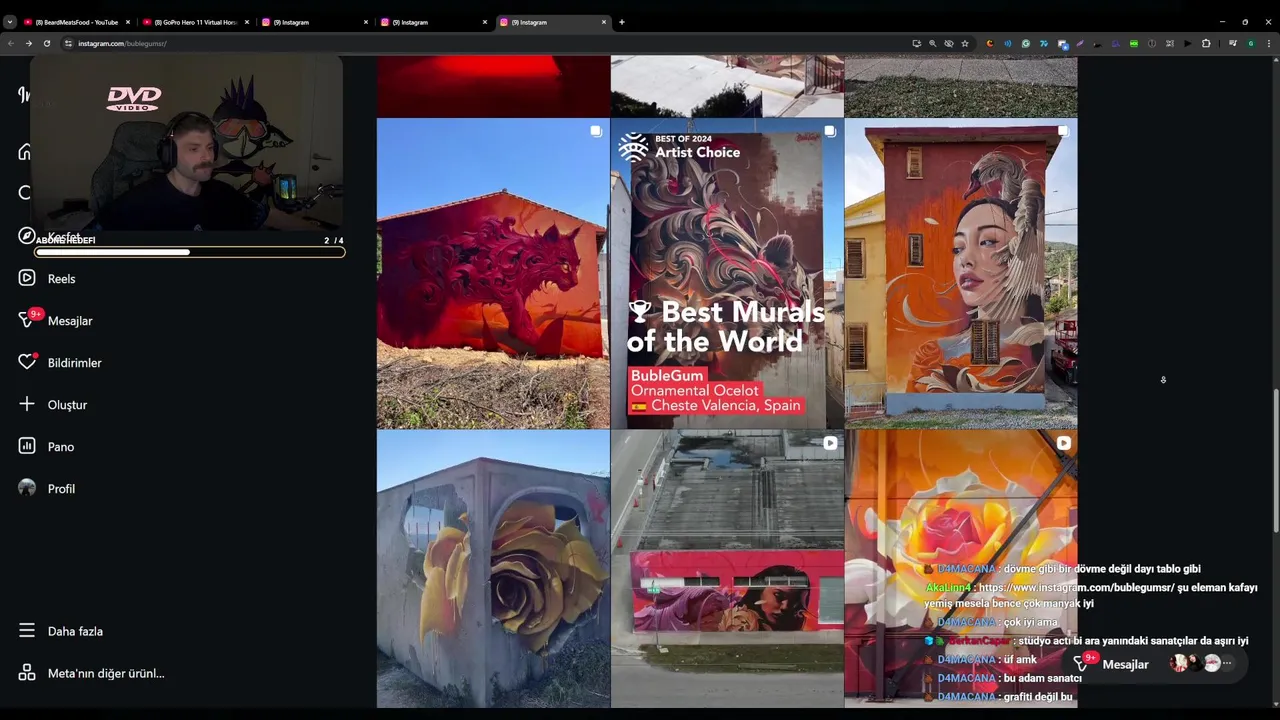Click the bright green rectangular extension icon
The height and width of the screenshot is (720, 1280).
click(x=1134, y=43)
